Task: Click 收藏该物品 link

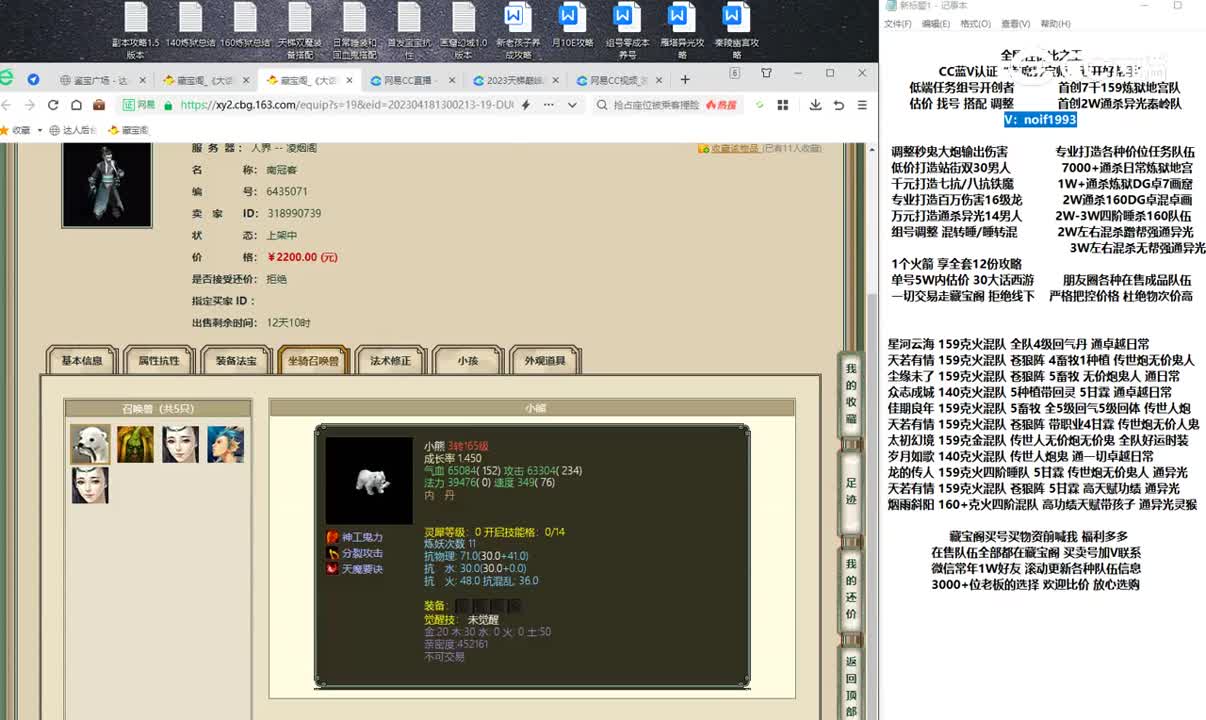Action: 735,148
